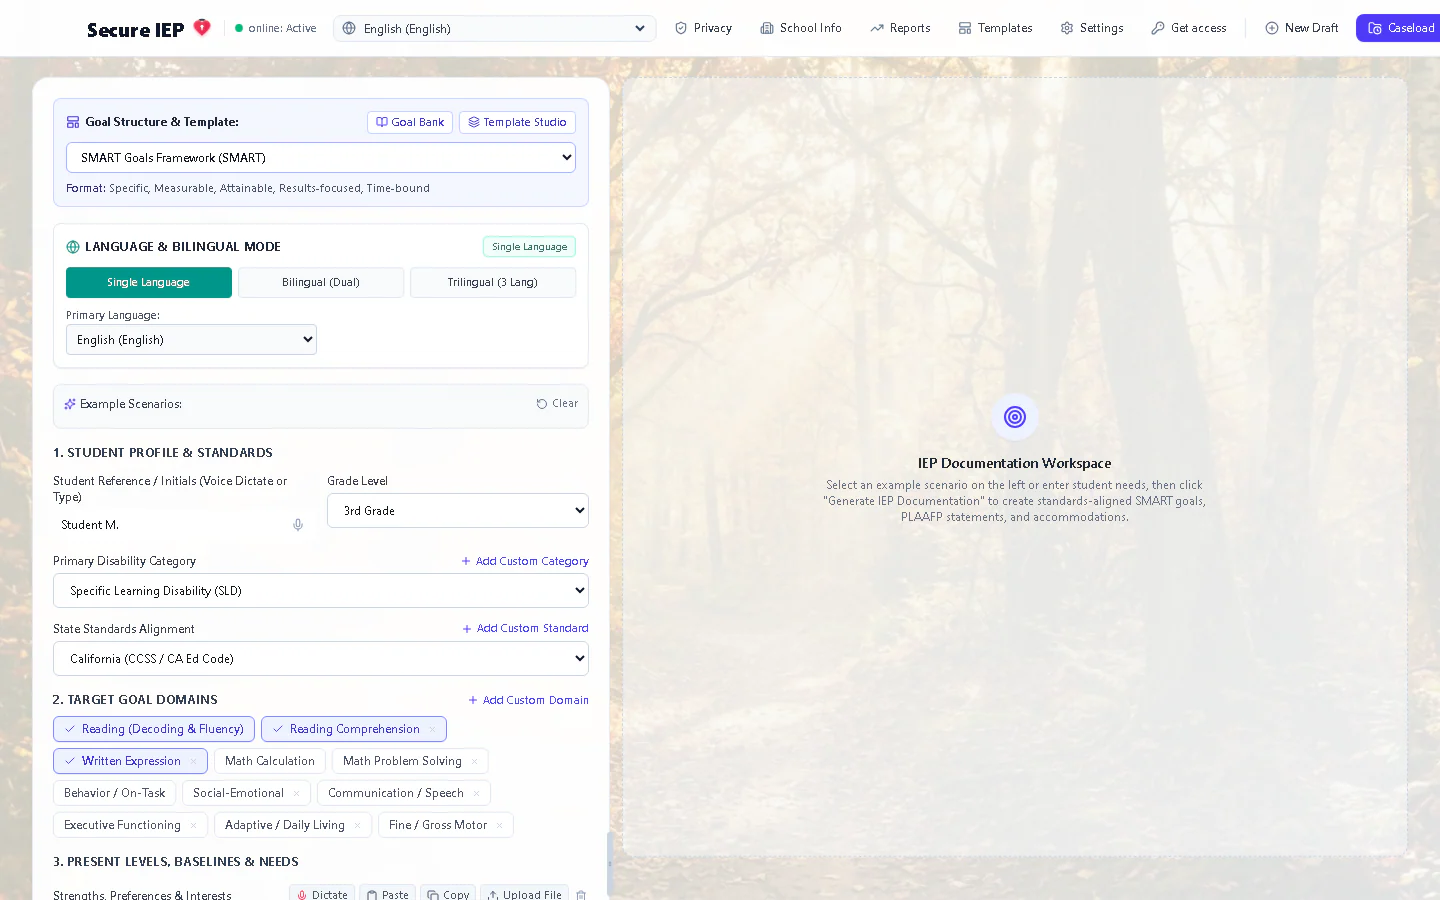Open School Info in the top navigation
Image resolution: width=1440 pixels, height=900 pixels.
click(801, 28)
